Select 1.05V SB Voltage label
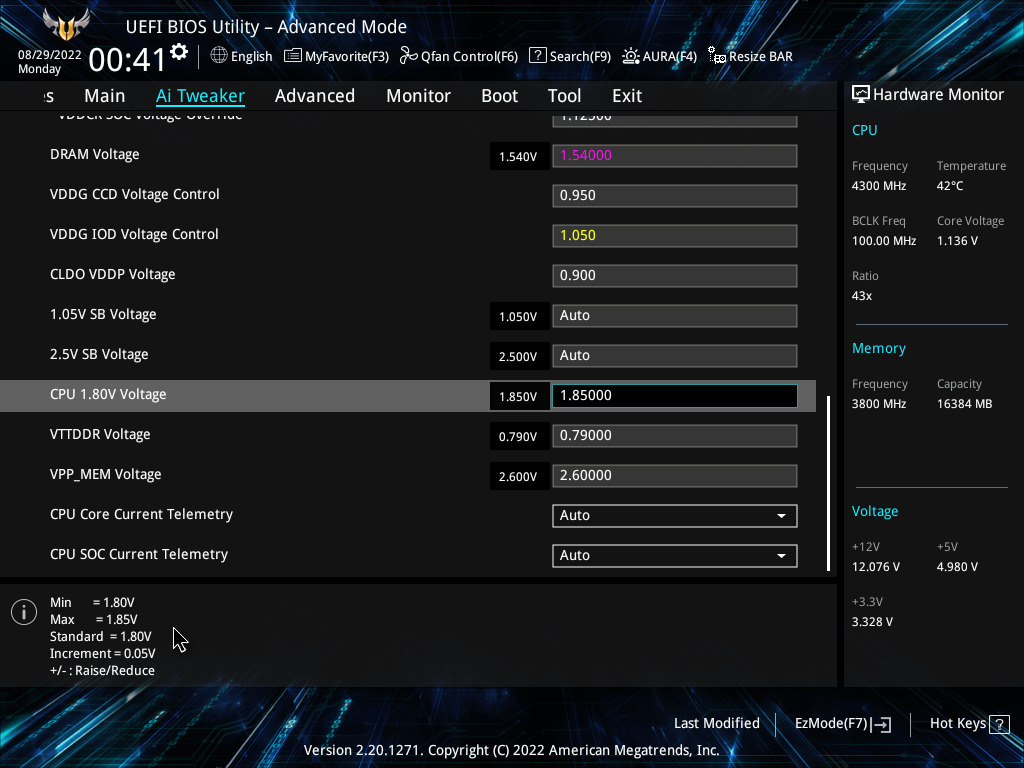 coord(103,315)
